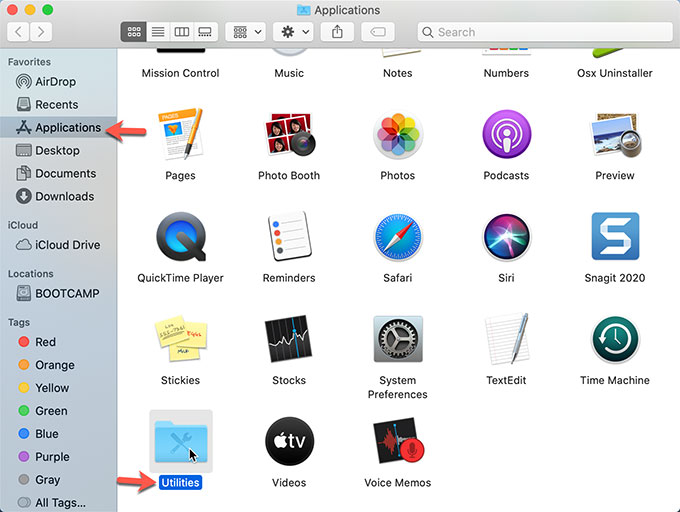Open the Videos (Apple TV) app

coord(289,441)
